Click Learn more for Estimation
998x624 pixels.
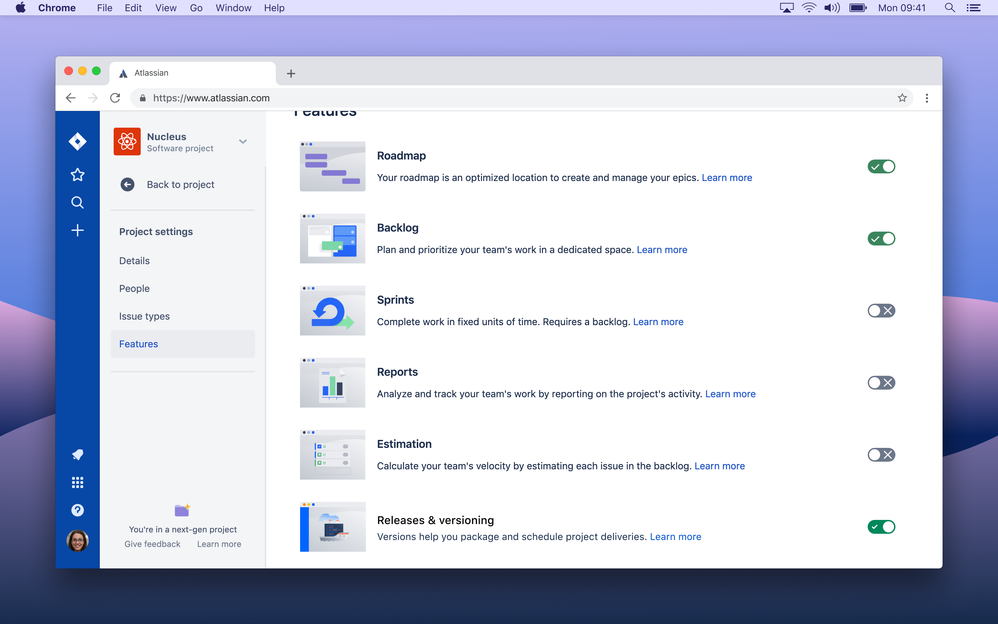[720, 466]
